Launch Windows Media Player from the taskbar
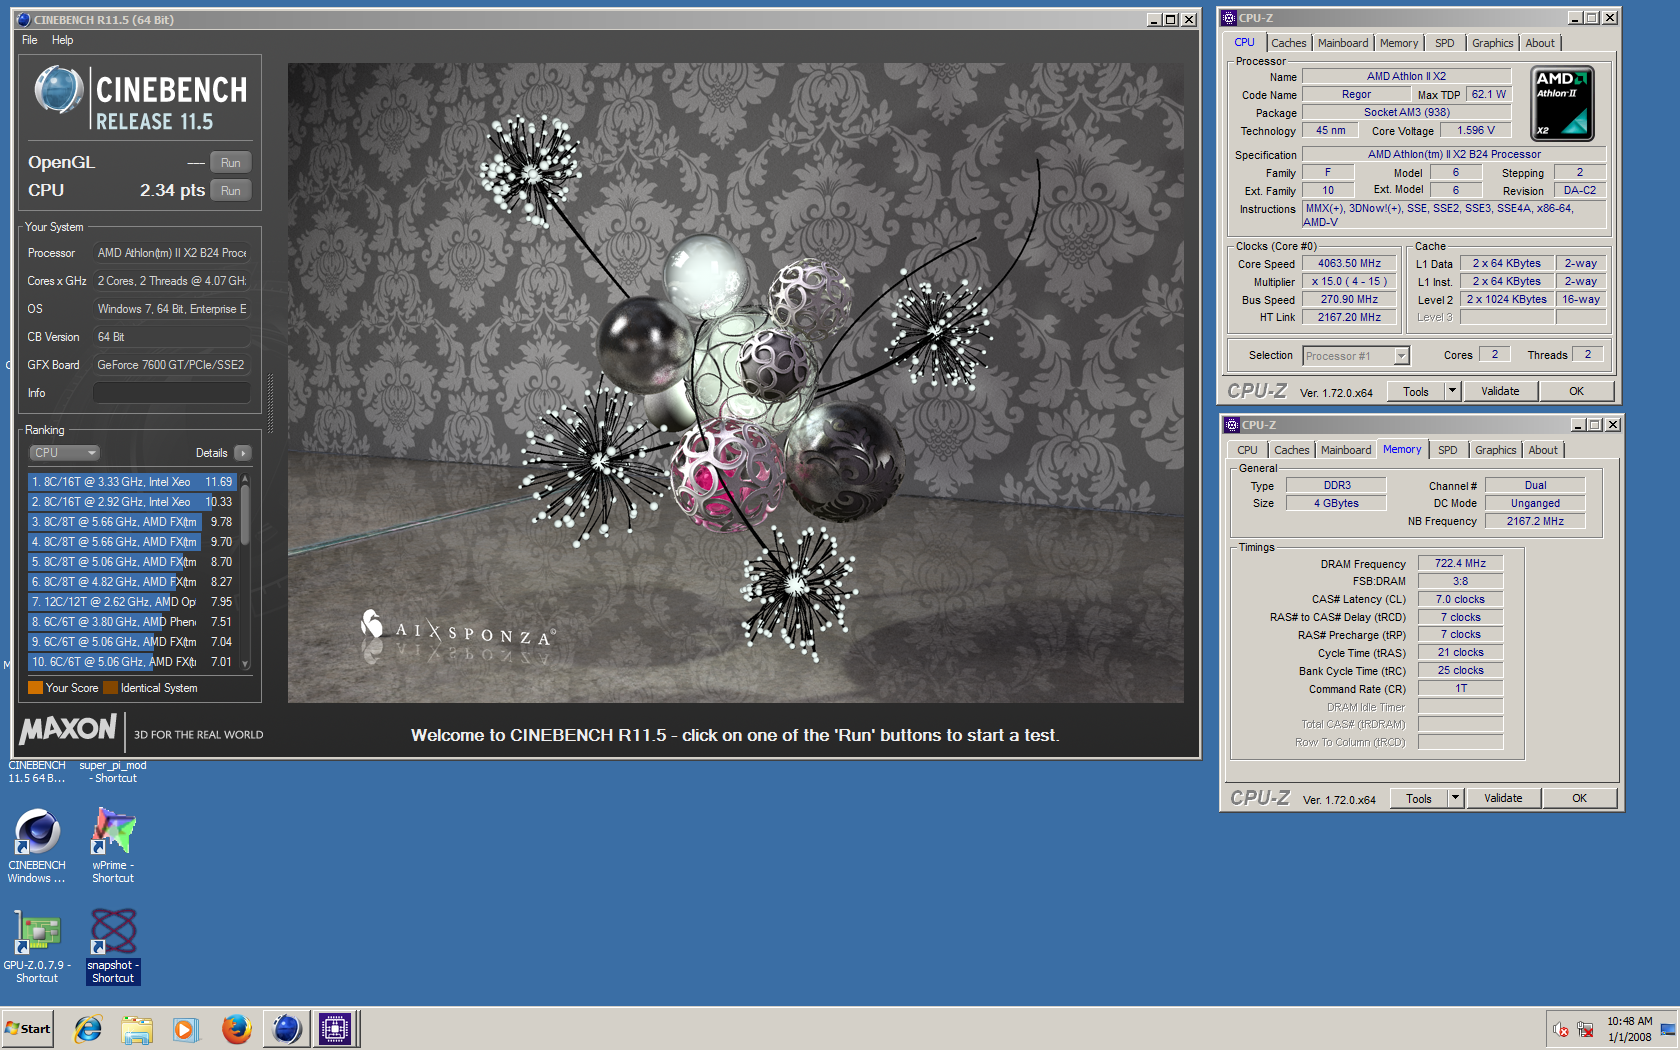 coord(186,1028)
